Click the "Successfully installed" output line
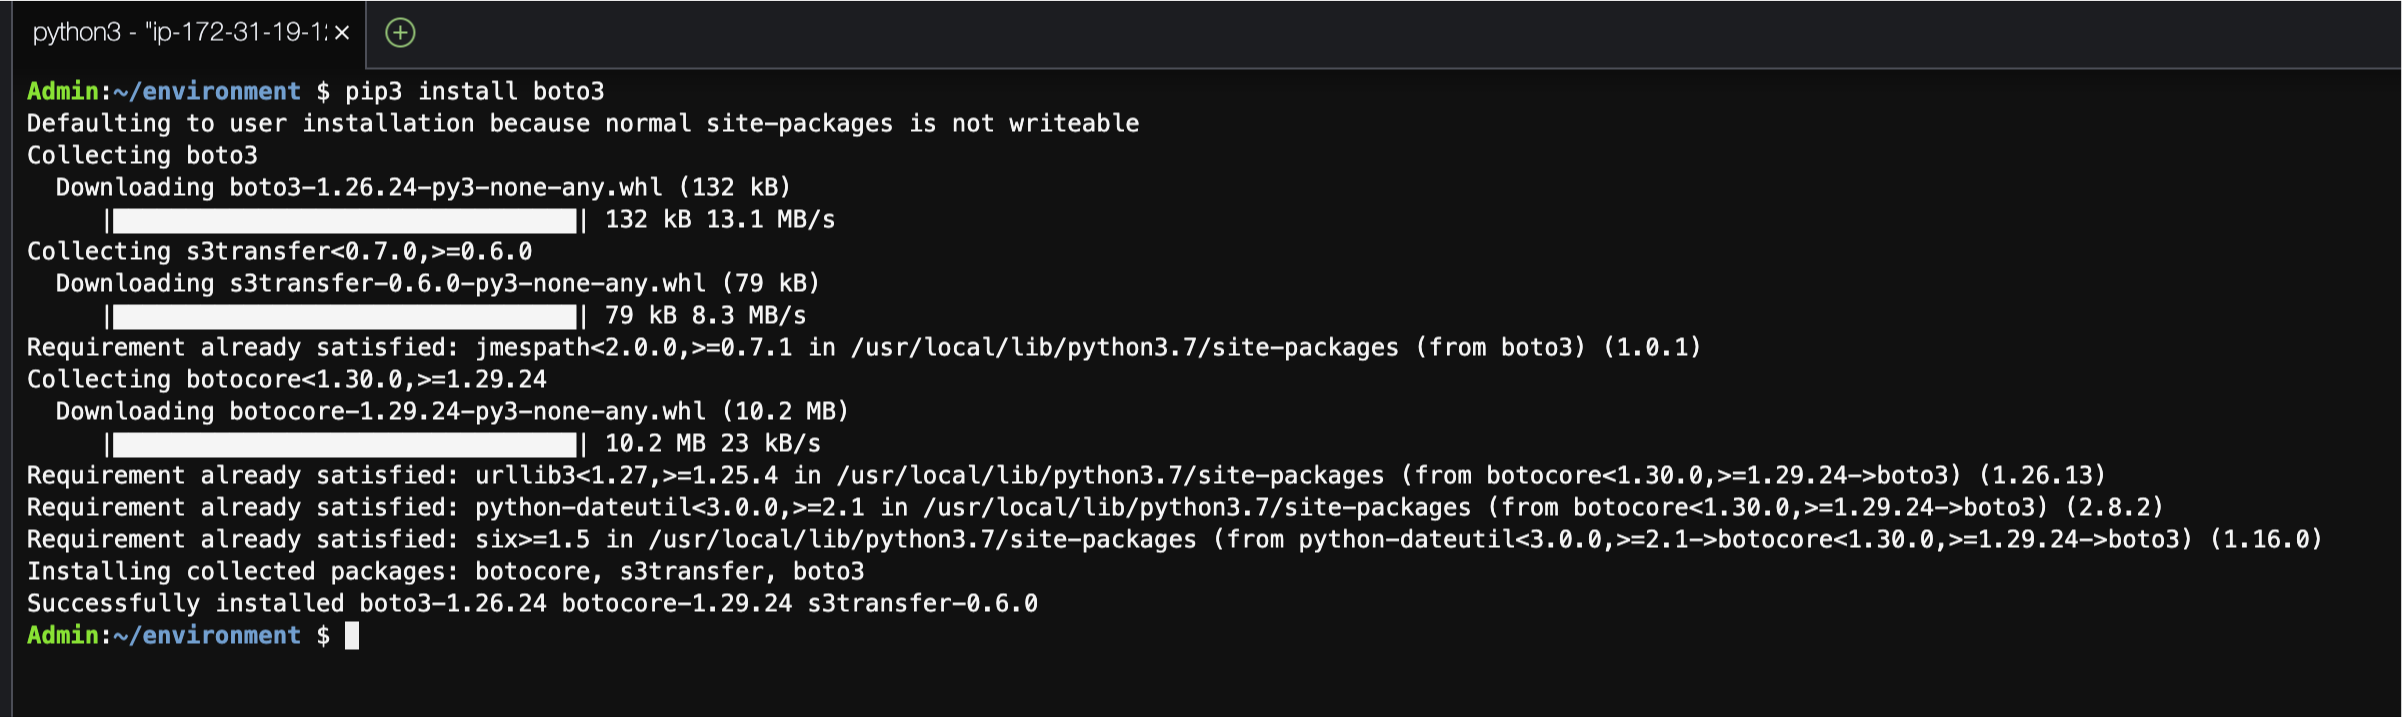The width and height of the screenshot is (2402, 717). pos(532,604)
